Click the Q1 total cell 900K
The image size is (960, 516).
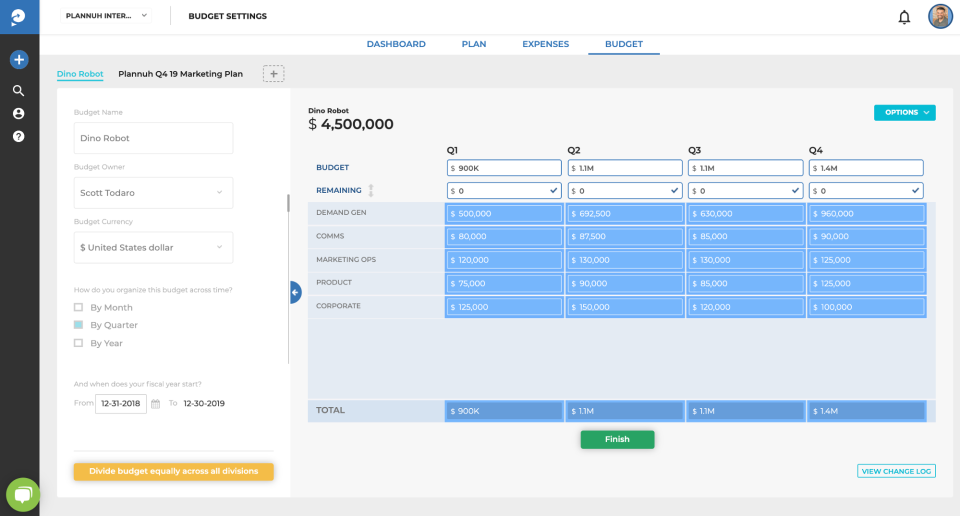(504, 411)
